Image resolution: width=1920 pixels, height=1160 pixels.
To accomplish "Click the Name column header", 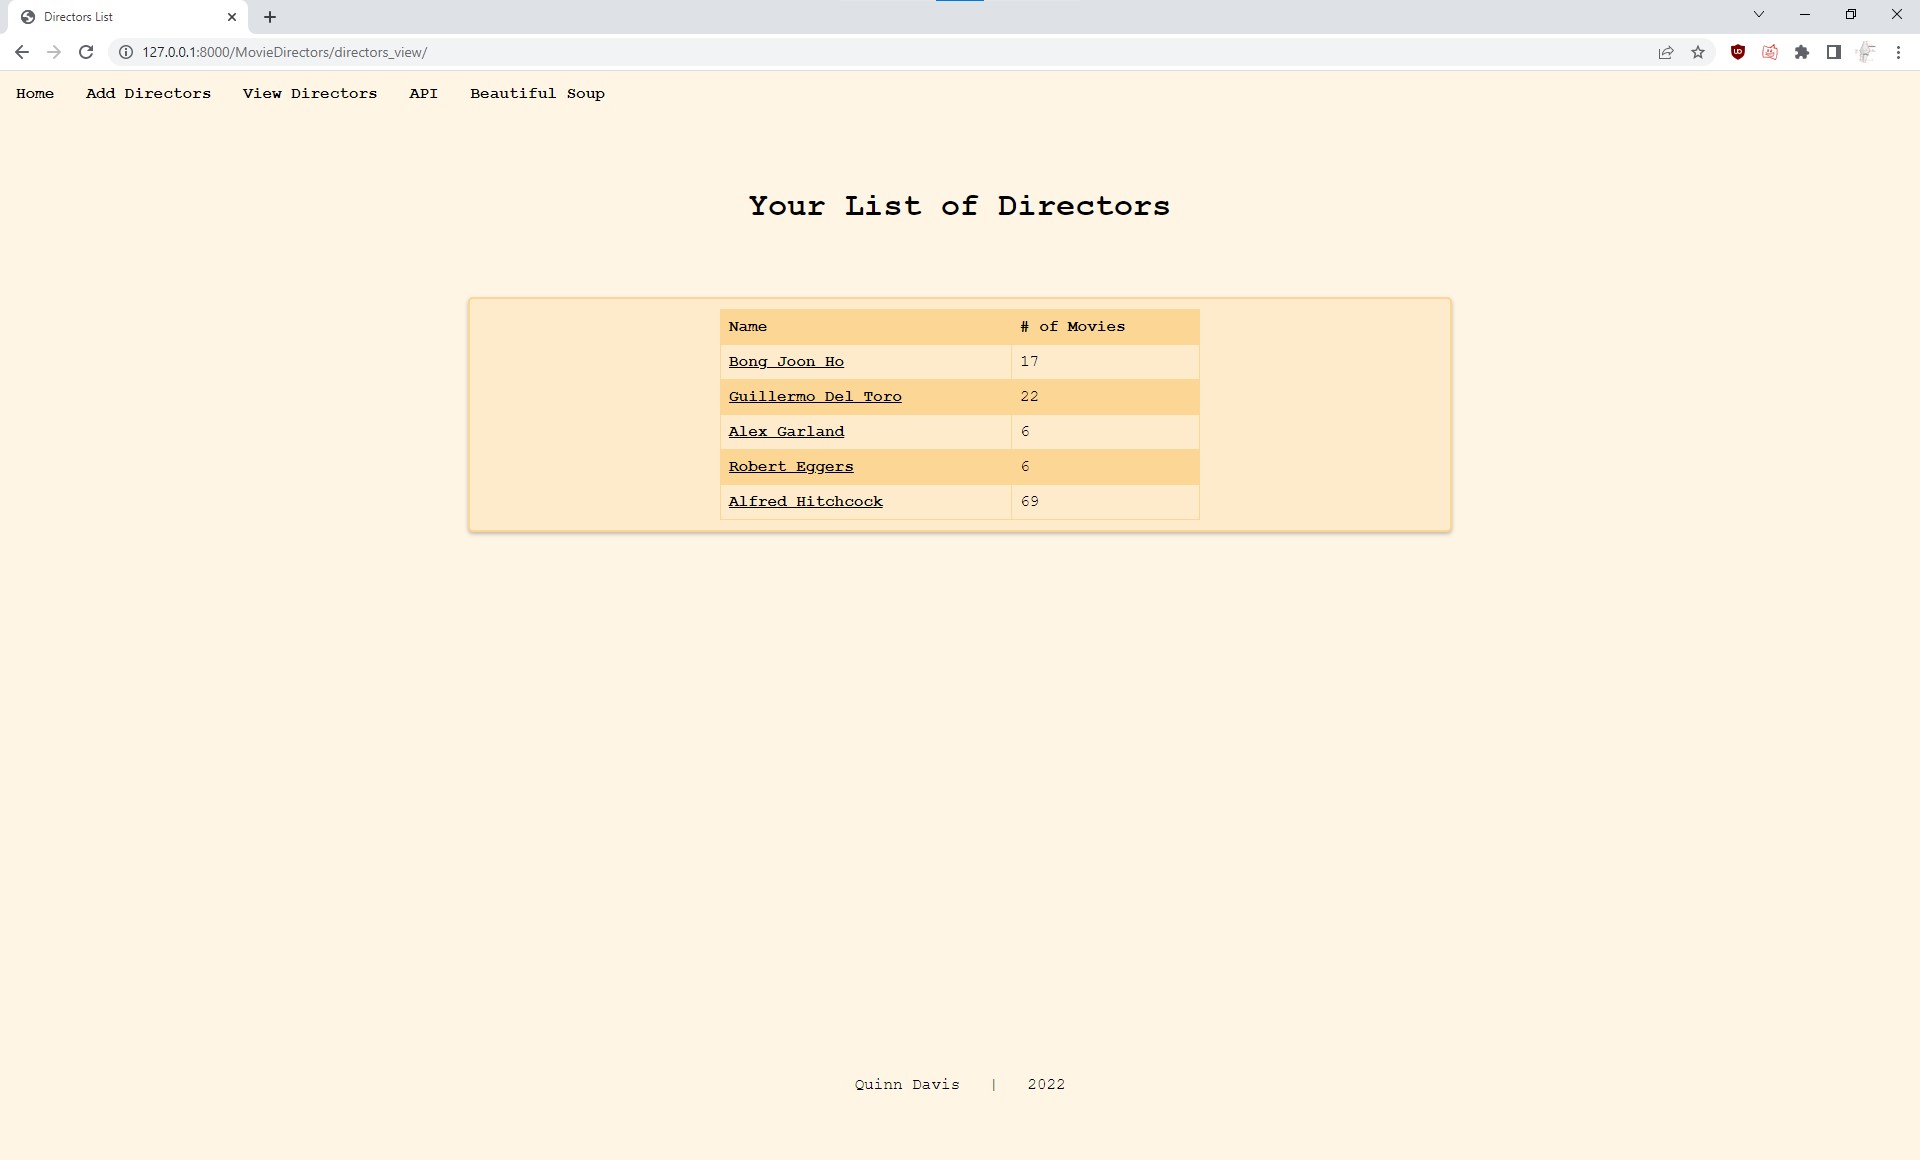I will [866, 327].
